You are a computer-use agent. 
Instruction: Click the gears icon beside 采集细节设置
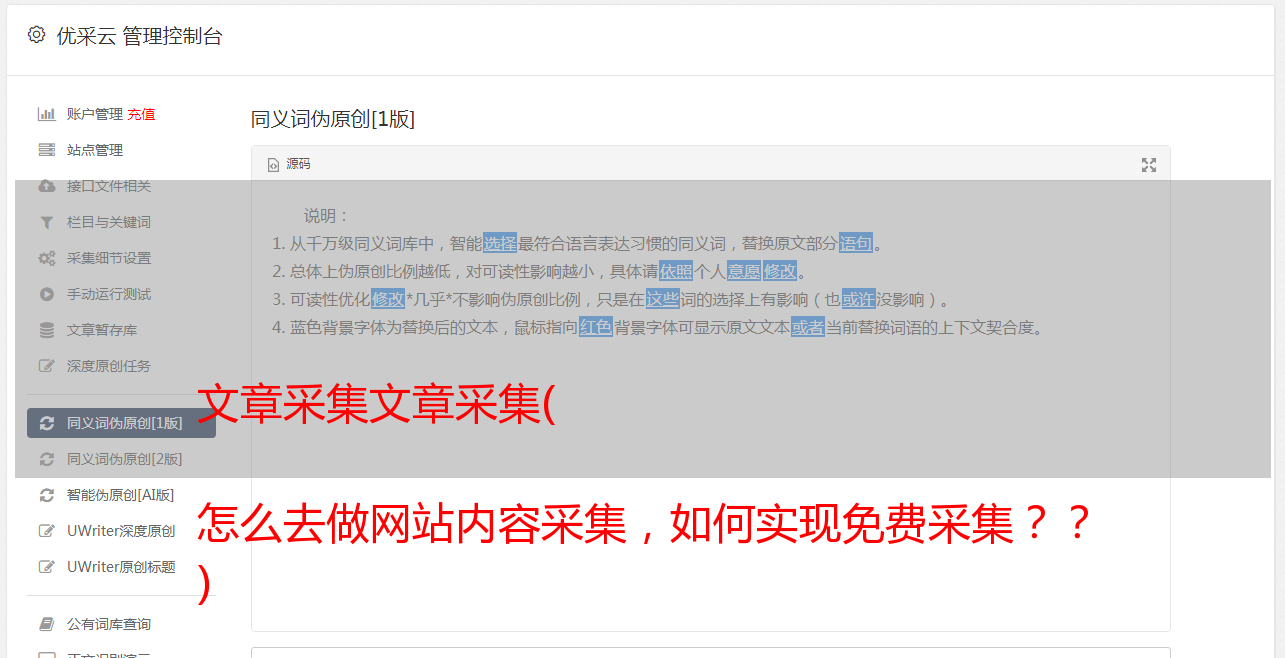click(x=46, y=258)
